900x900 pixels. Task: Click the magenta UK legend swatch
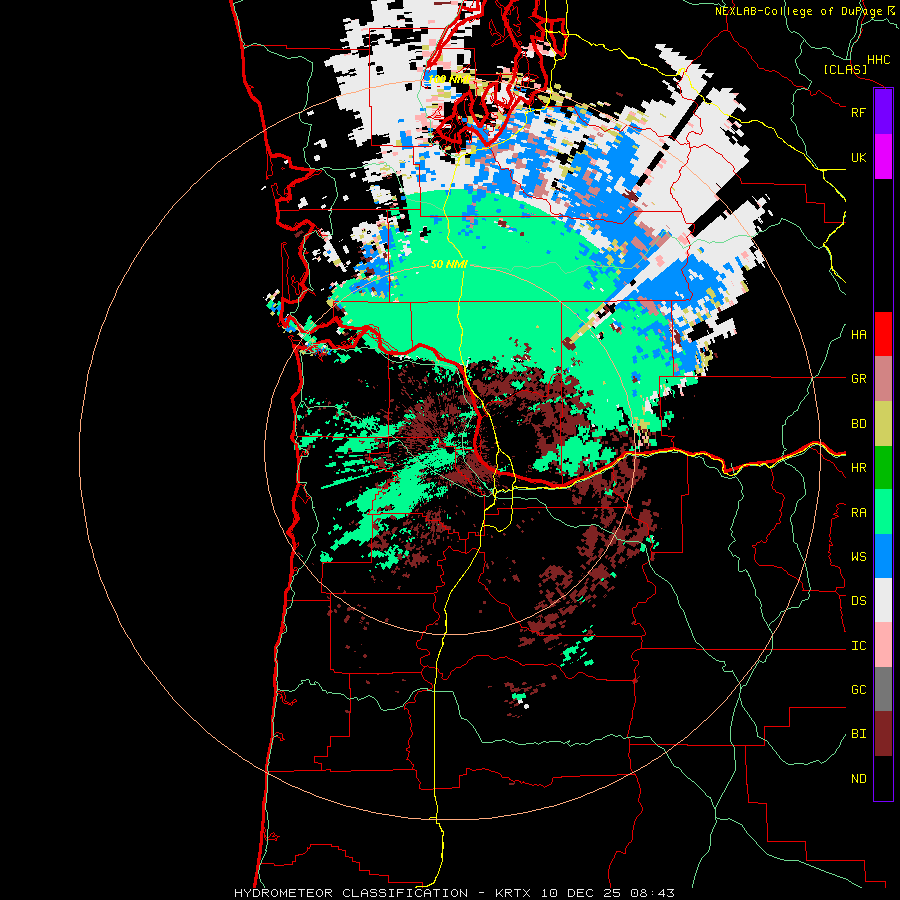(x=883, y=157)
